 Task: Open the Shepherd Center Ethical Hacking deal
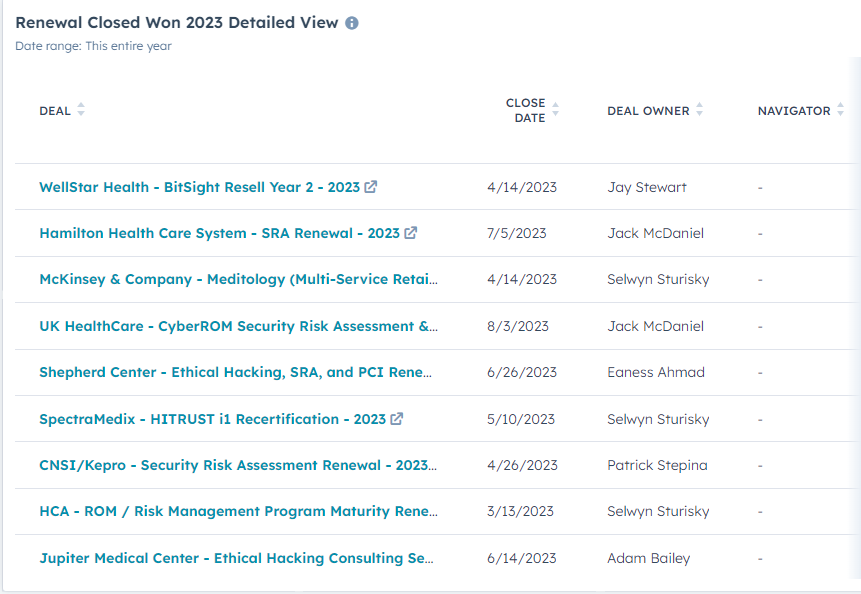pos(236,372)
